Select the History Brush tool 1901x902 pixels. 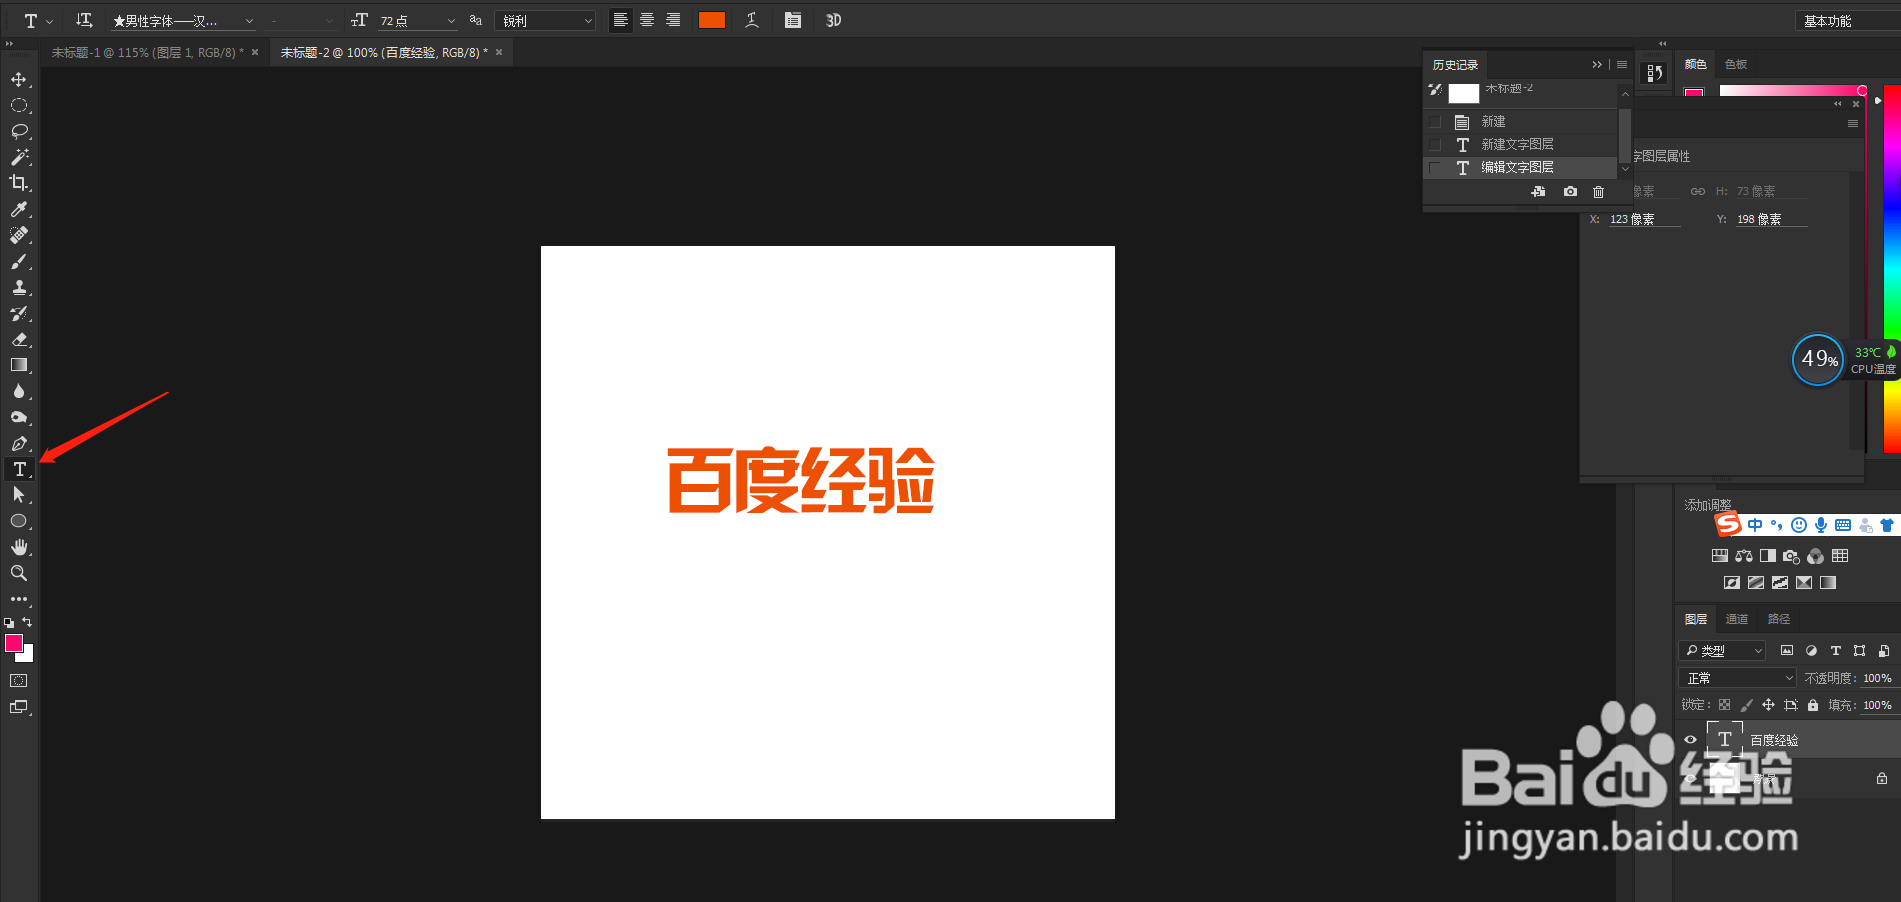(x=19, y=313)
